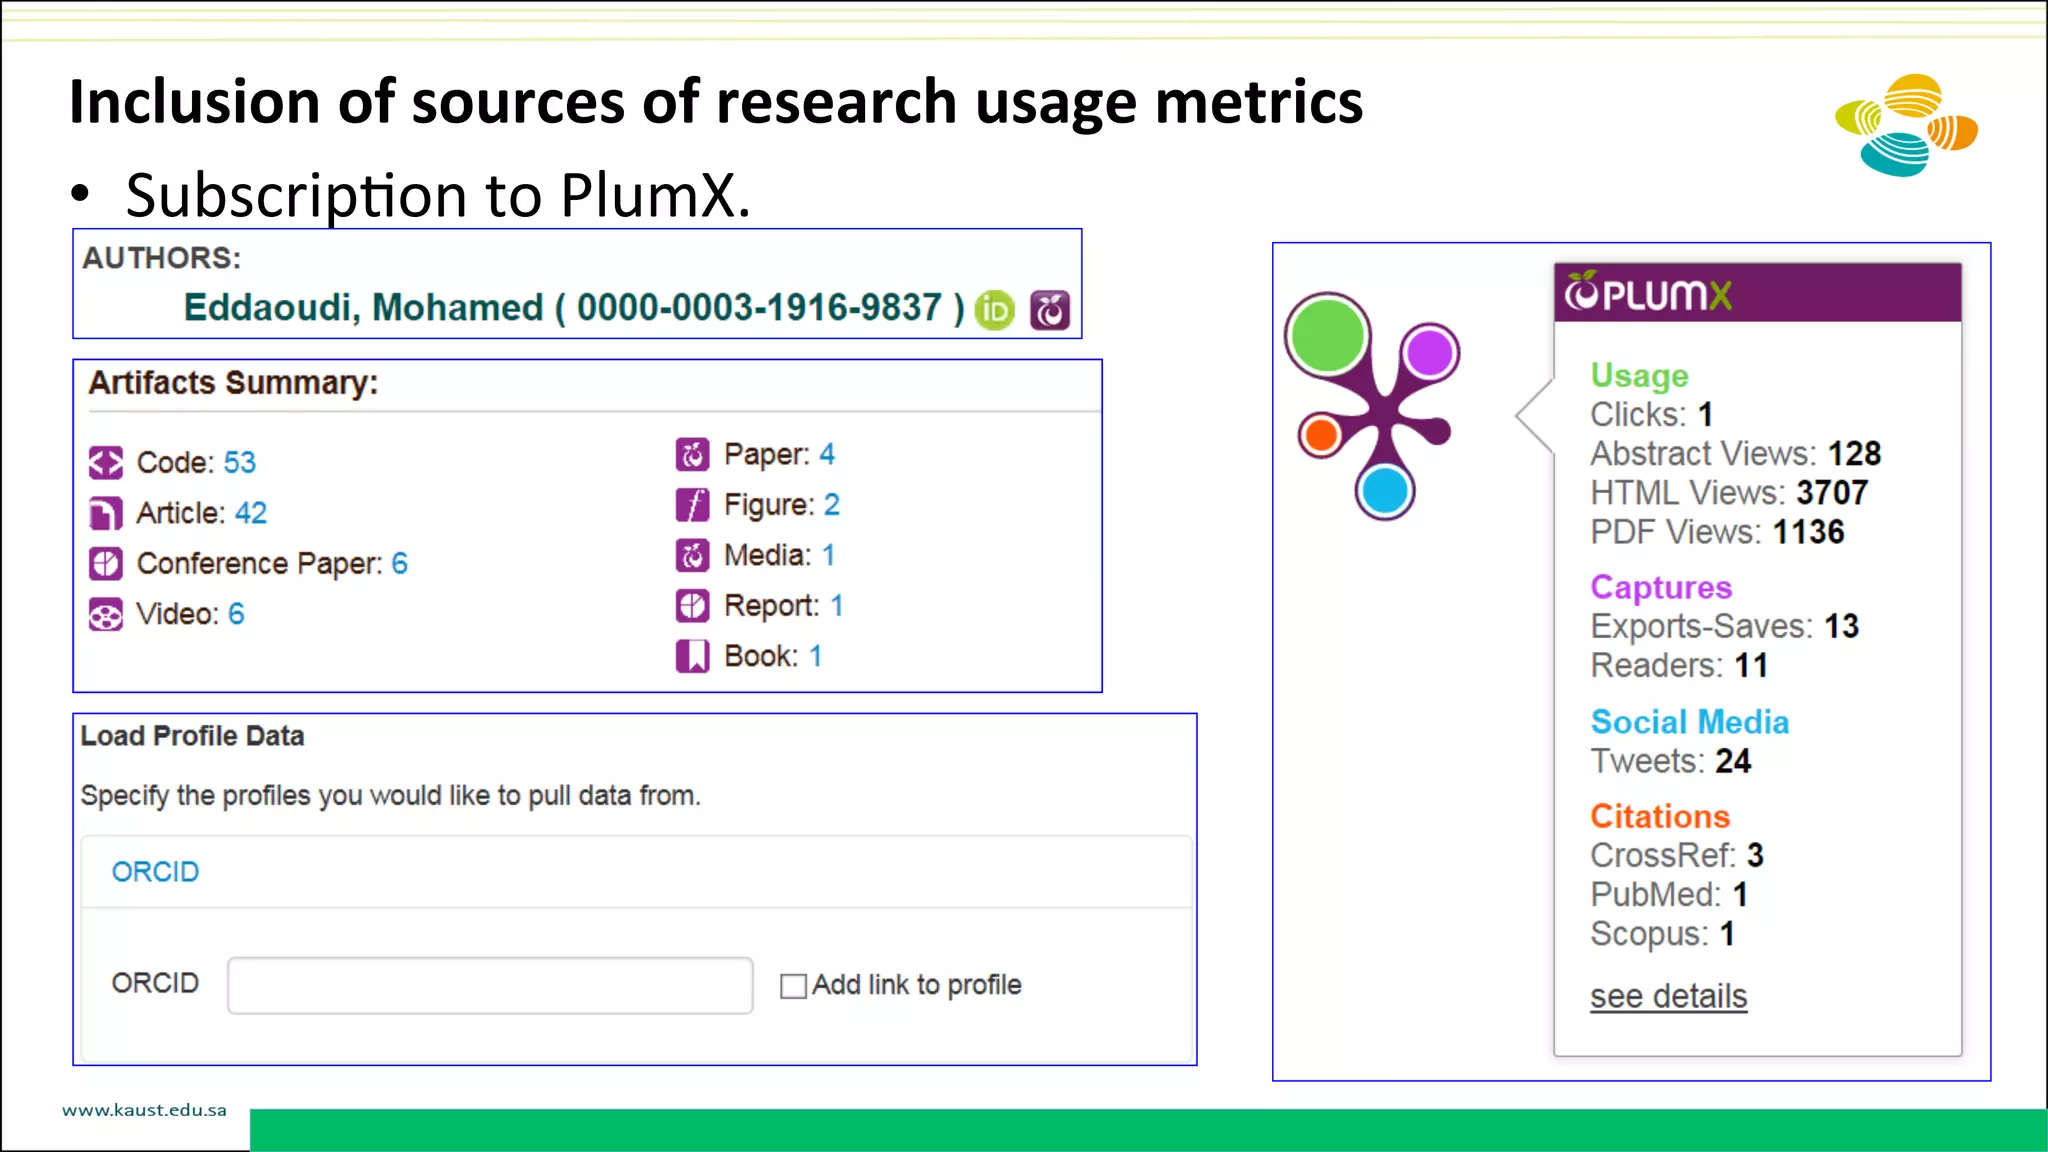
Task: Click the Code artifact icon
Action: point(106,463)
